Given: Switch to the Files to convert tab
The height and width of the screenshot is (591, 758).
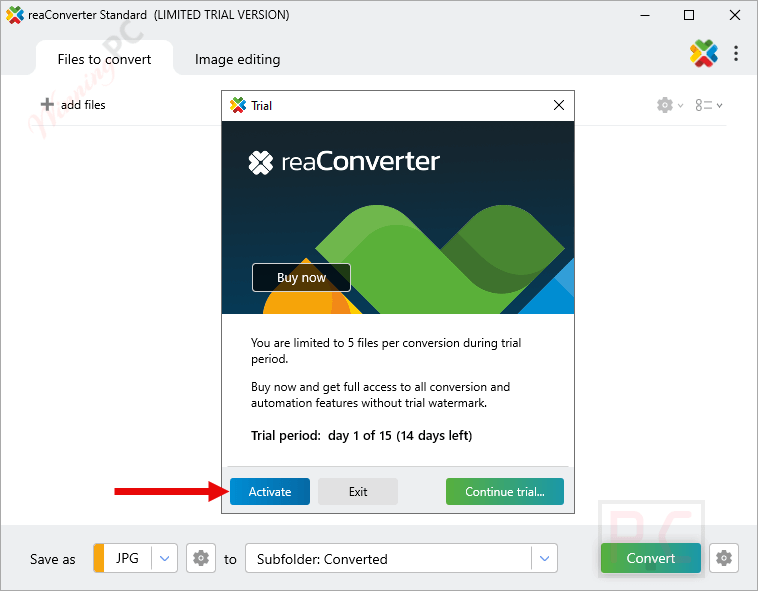Looking at the screenshot, I should tap(104, 59).
